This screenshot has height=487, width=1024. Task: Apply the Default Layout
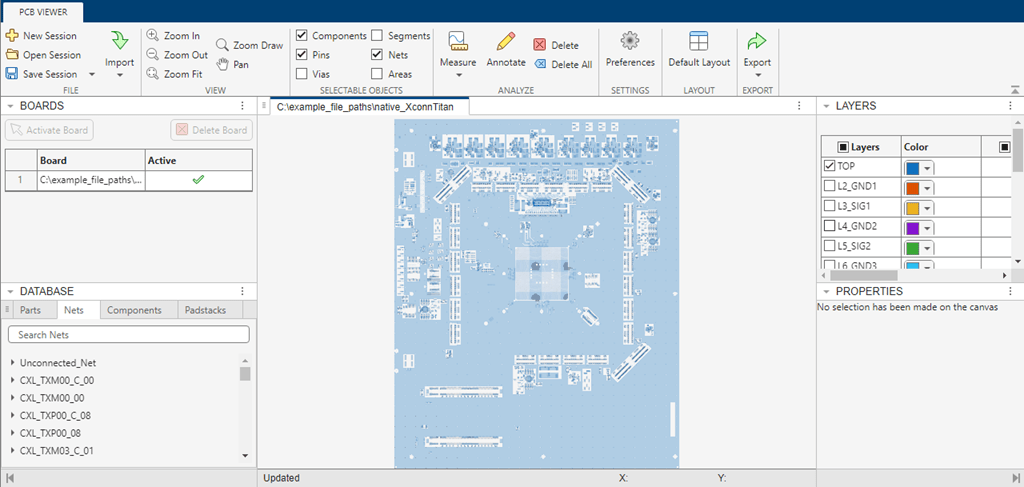699,41
